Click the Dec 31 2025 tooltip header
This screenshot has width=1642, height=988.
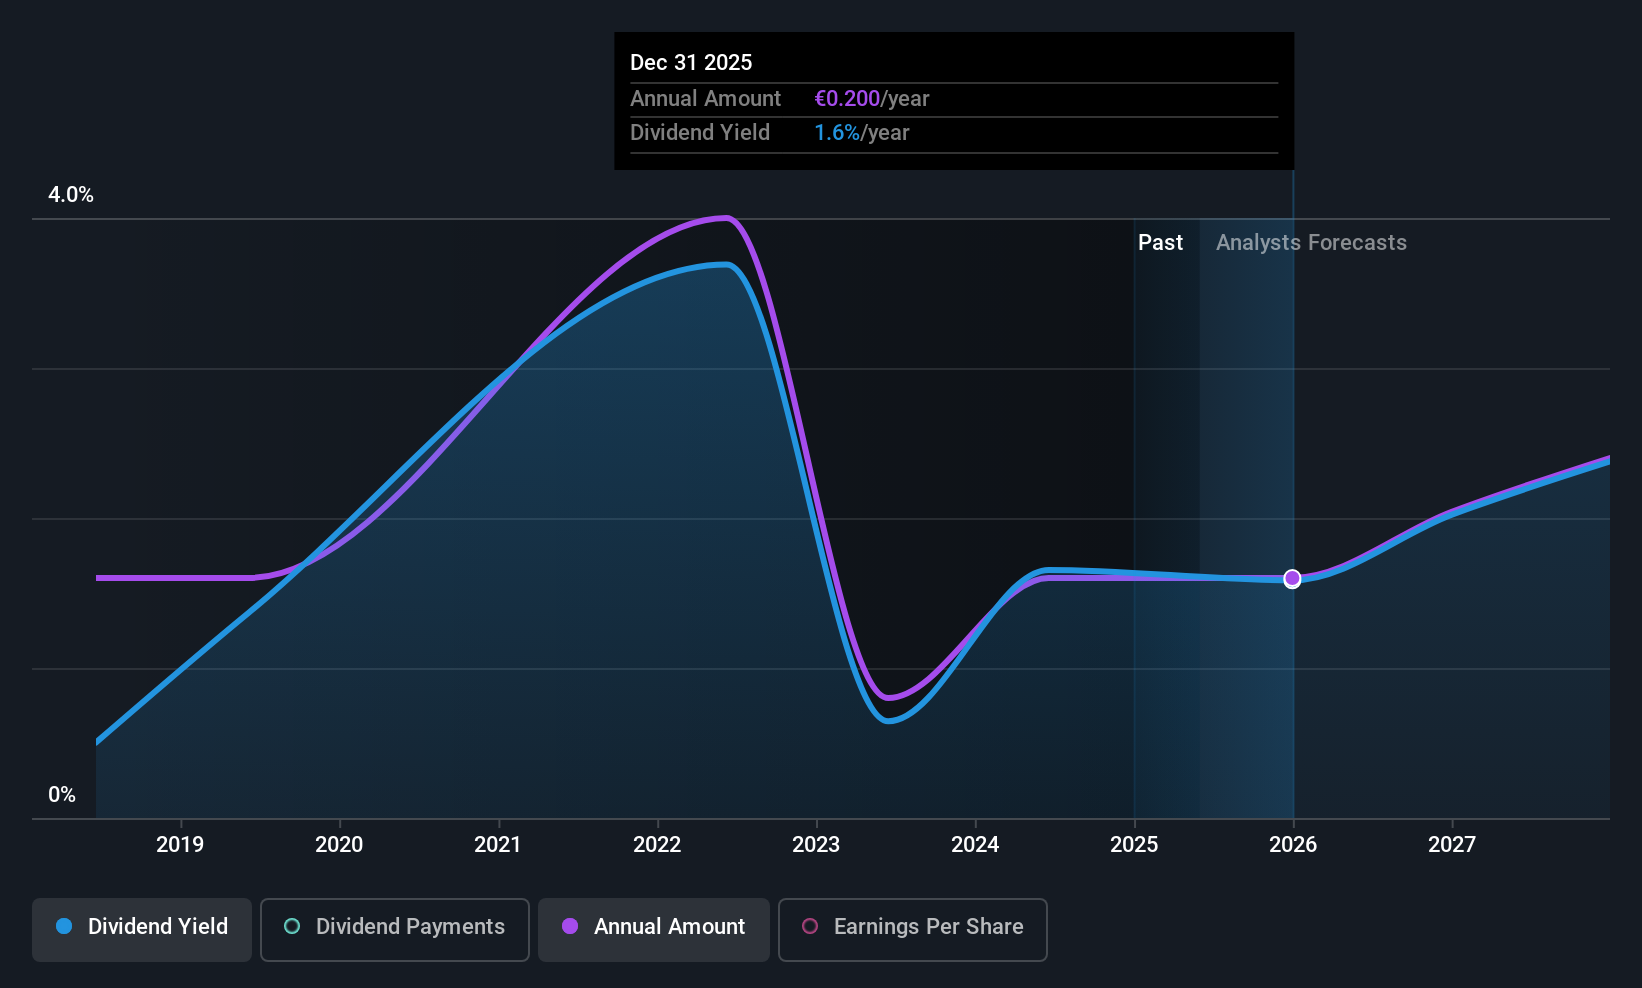pos(691,63)
